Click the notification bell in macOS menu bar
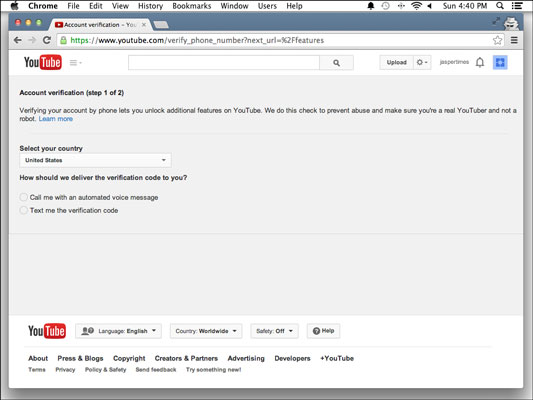 pyautogui.click(x=371, y=6)
